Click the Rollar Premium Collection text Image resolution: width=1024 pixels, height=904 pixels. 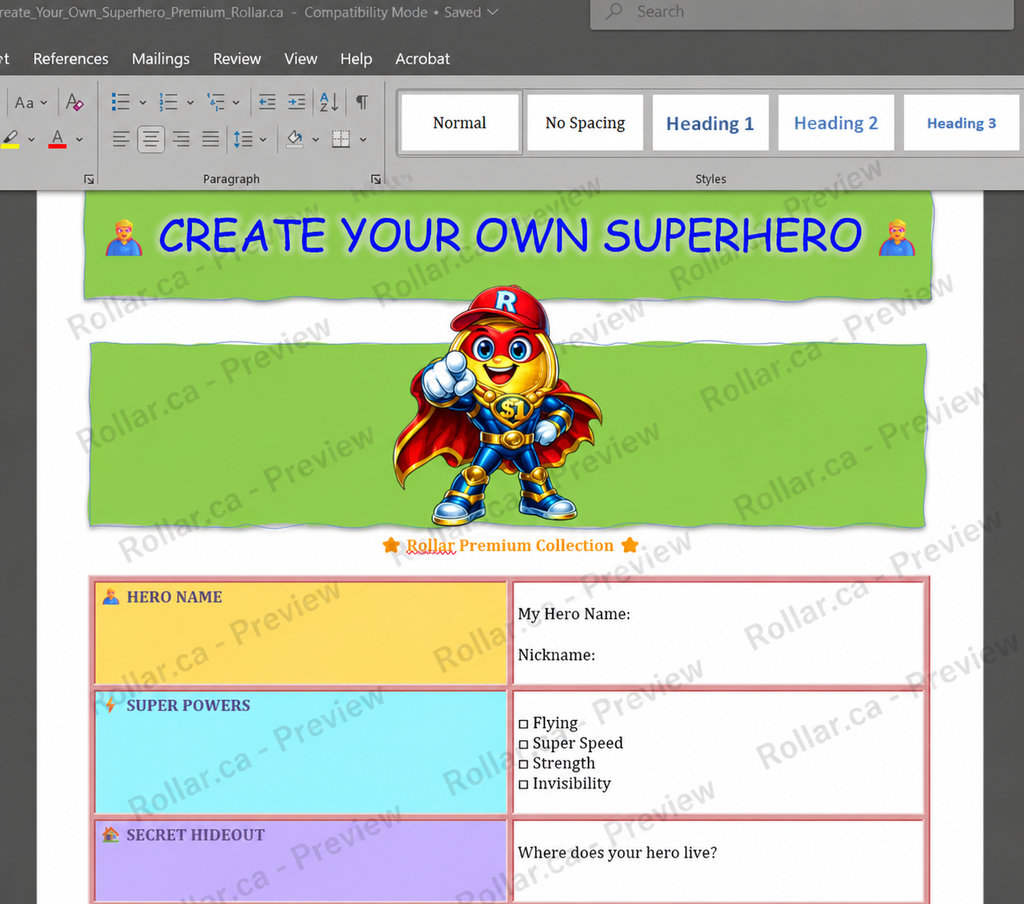pos(510,545)
